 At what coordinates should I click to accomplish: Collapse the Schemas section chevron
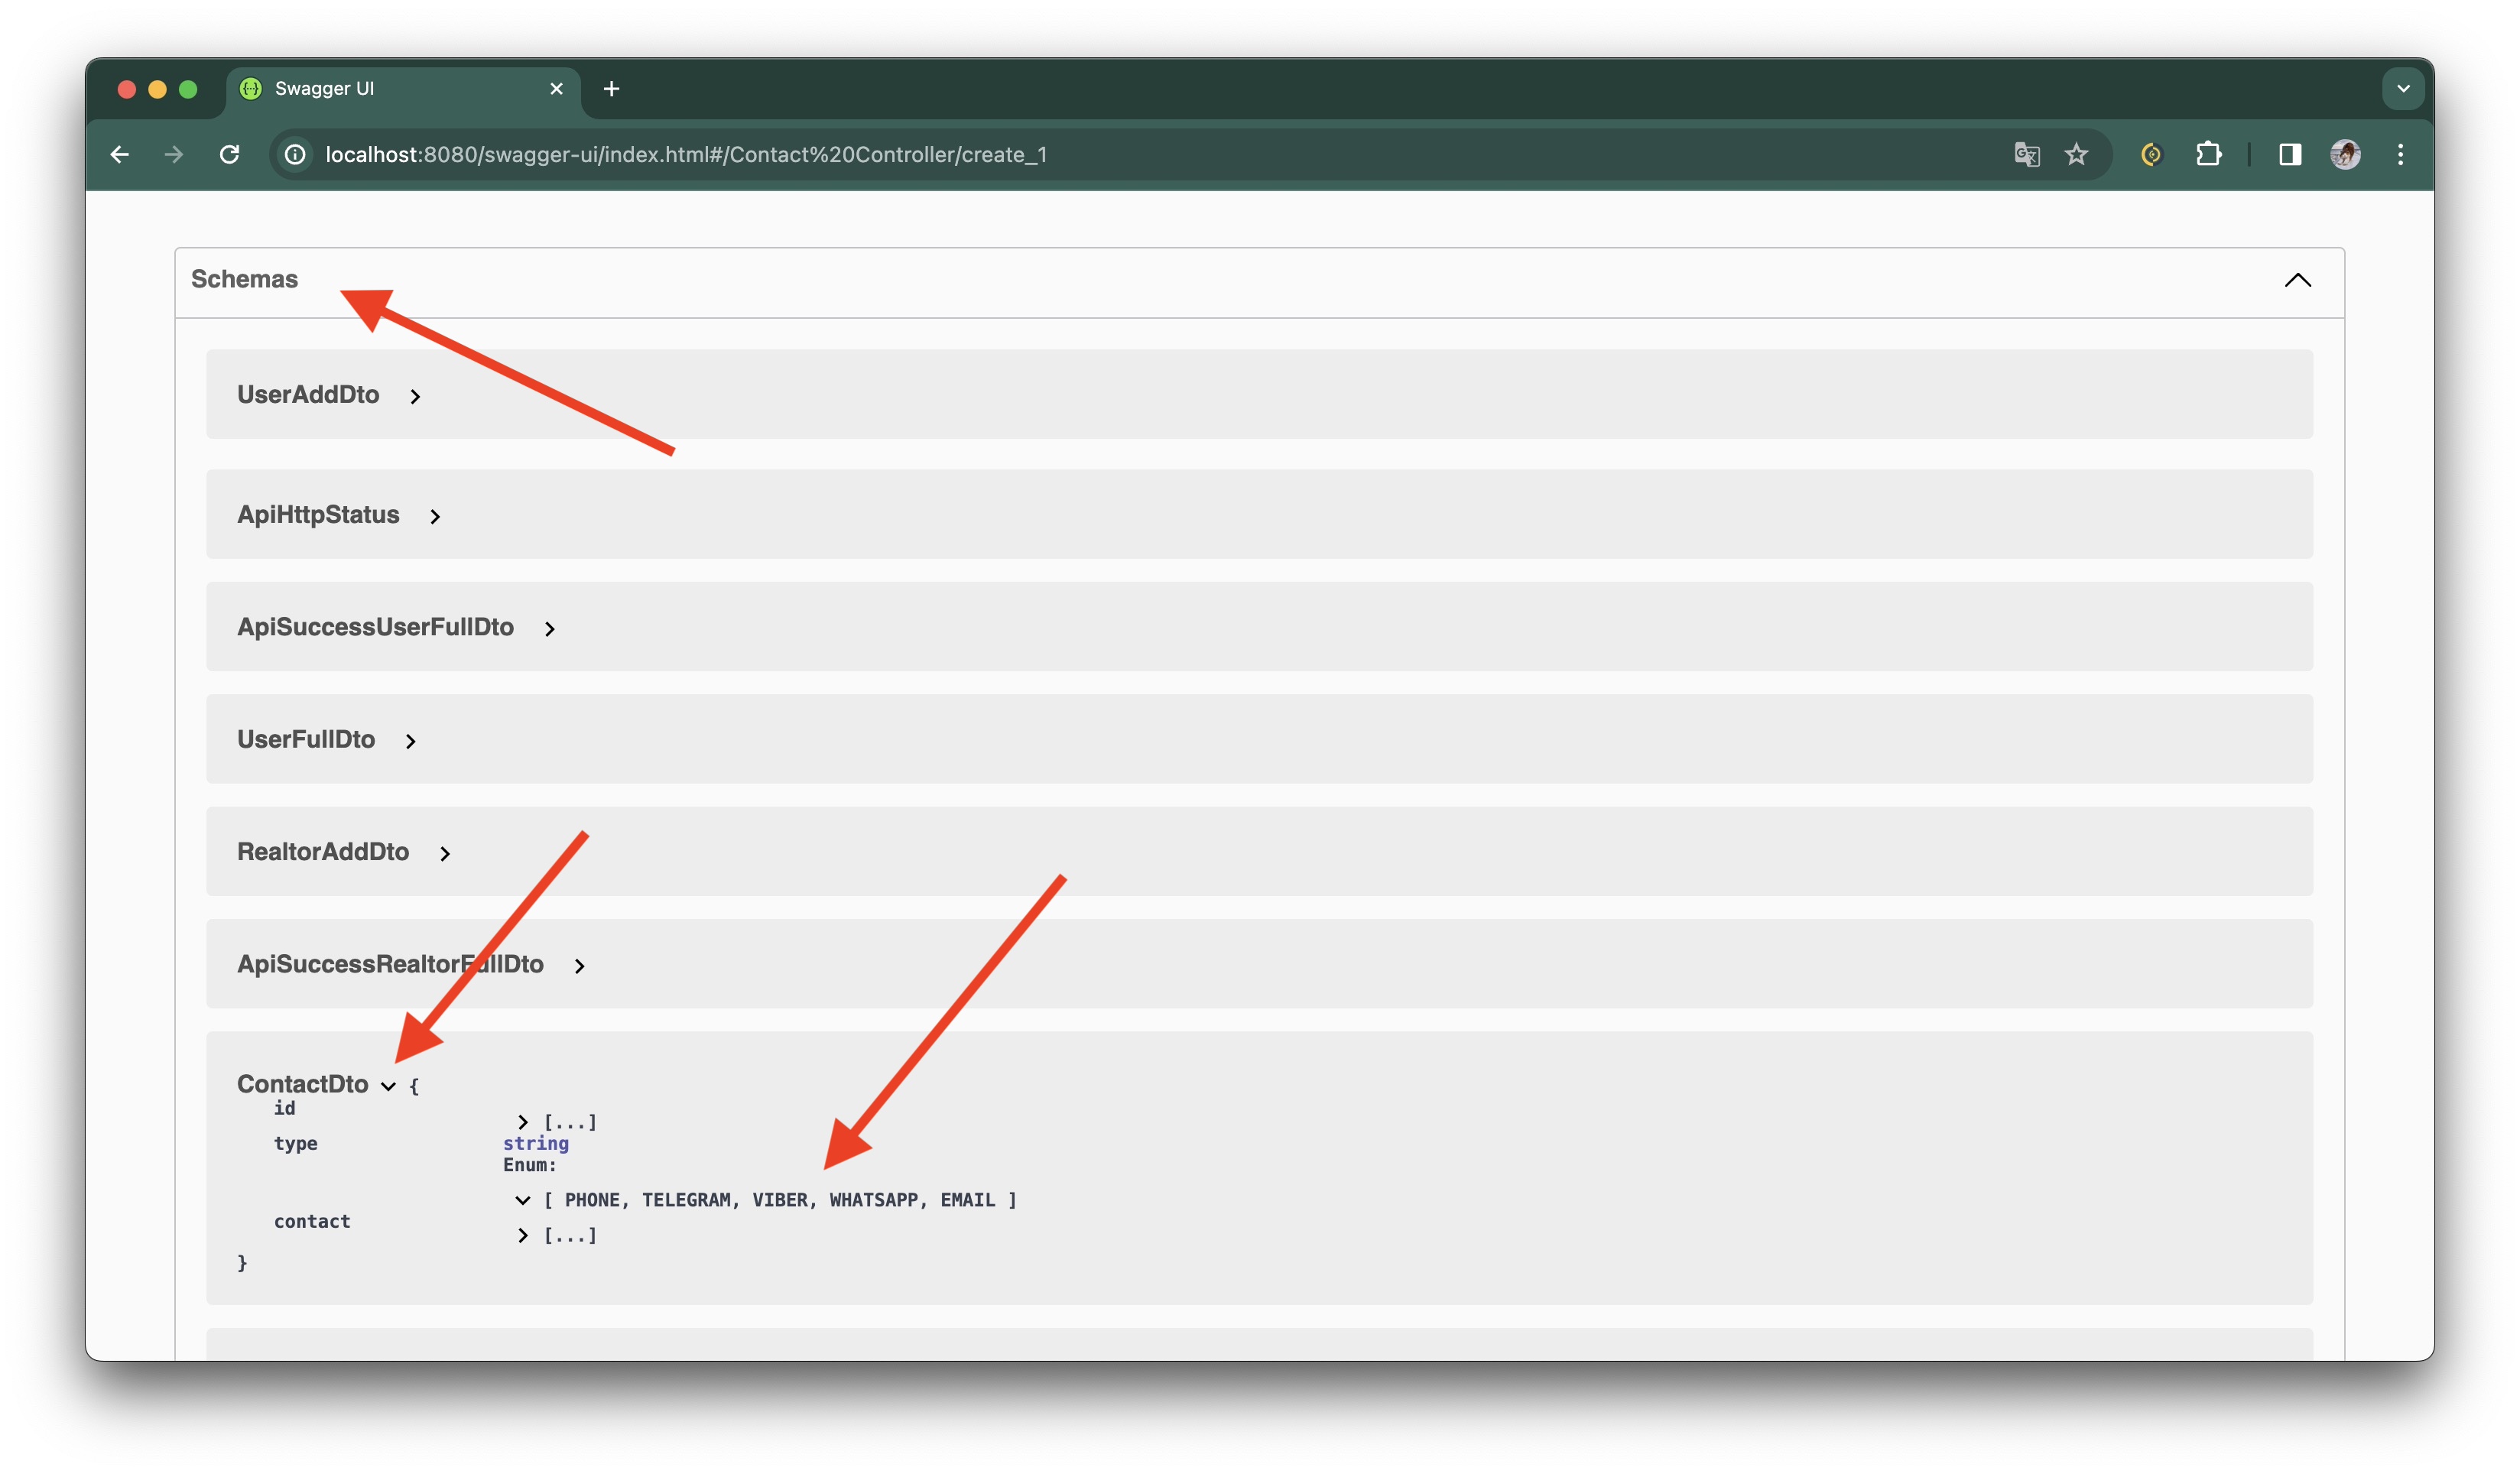tap(2297, 280)
